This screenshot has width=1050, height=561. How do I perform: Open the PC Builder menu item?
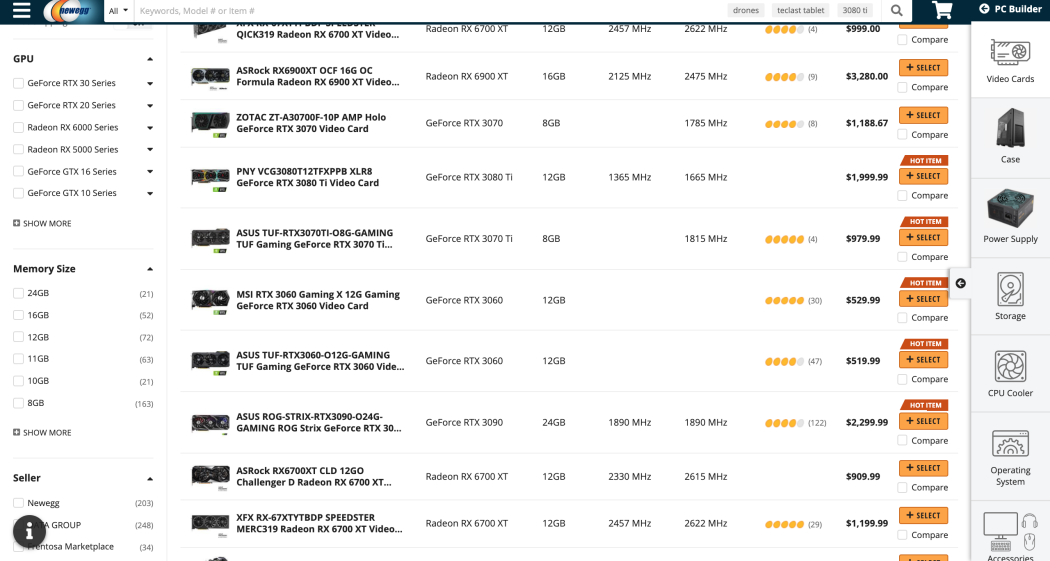pyautogui.click(x=1010, y=9)
